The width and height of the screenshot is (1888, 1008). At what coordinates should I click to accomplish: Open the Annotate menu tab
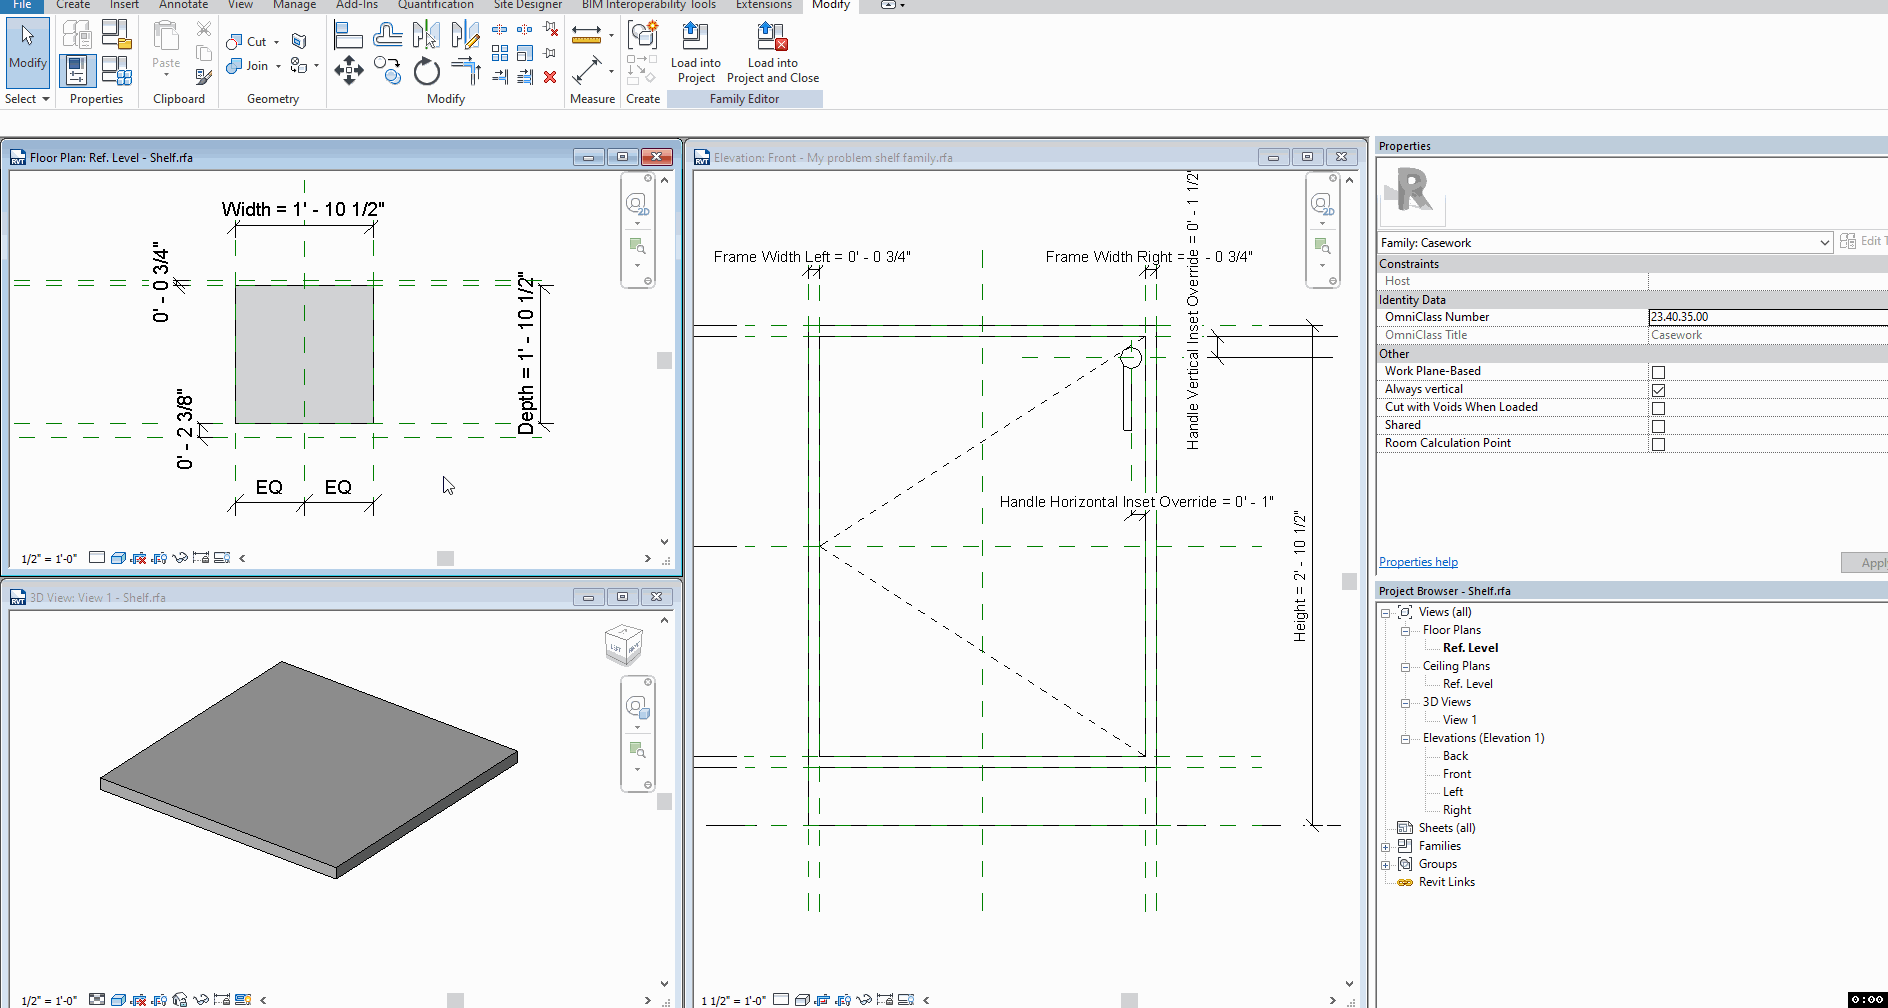[183, 5]
